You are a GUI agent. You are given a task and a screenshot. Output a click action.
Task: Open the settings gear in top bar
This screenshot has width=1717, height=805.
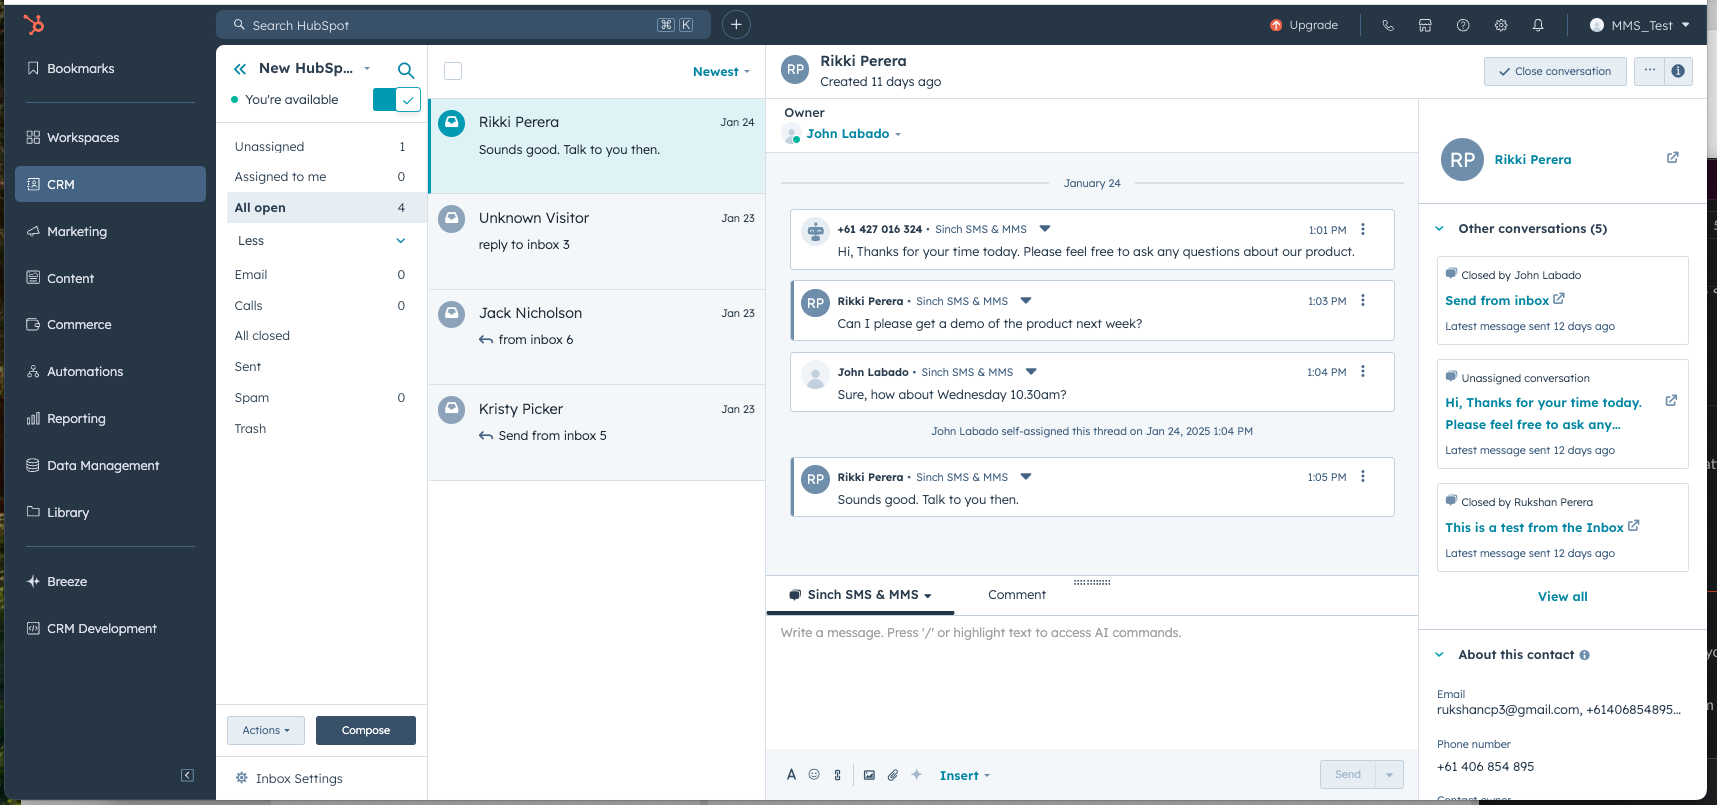(1501, 26)
